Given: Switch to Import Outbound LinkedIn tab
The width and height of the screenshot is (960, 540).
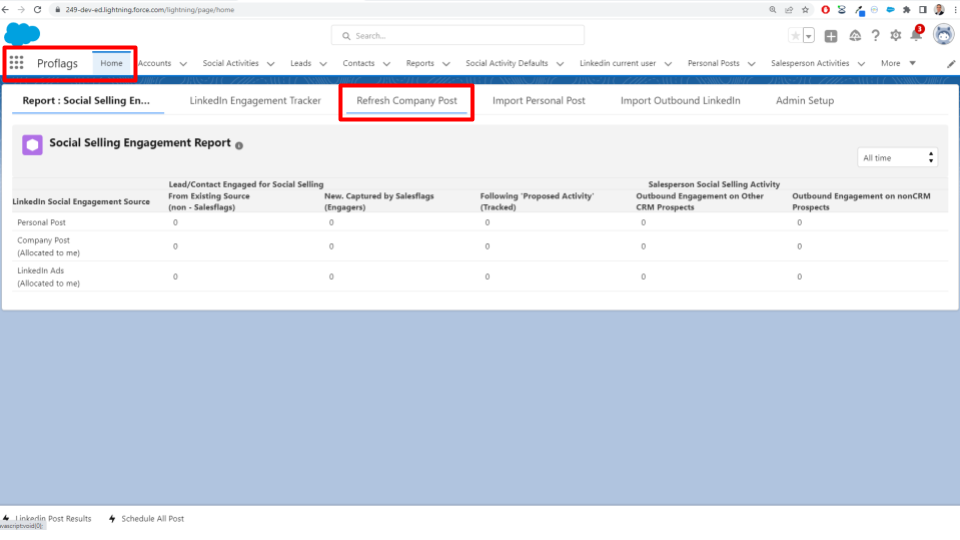Looking at the screenshot, I should coord(680,100).
